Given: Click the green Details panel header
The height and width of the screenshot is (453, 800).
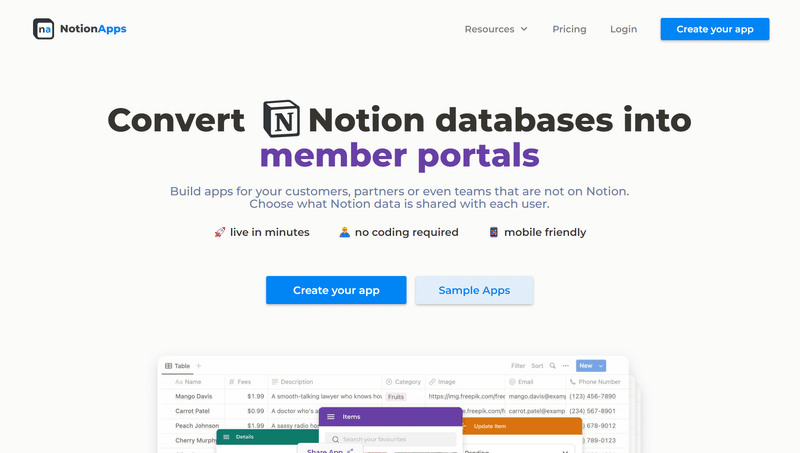Looking at the screenshot, I should click(268, 437).
